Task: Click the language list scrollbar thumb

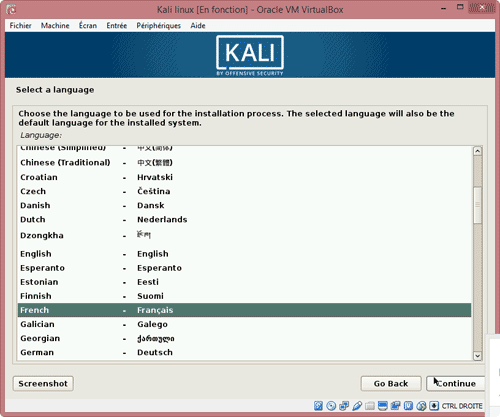Action: pyautogui.click(x=477, y=205)
